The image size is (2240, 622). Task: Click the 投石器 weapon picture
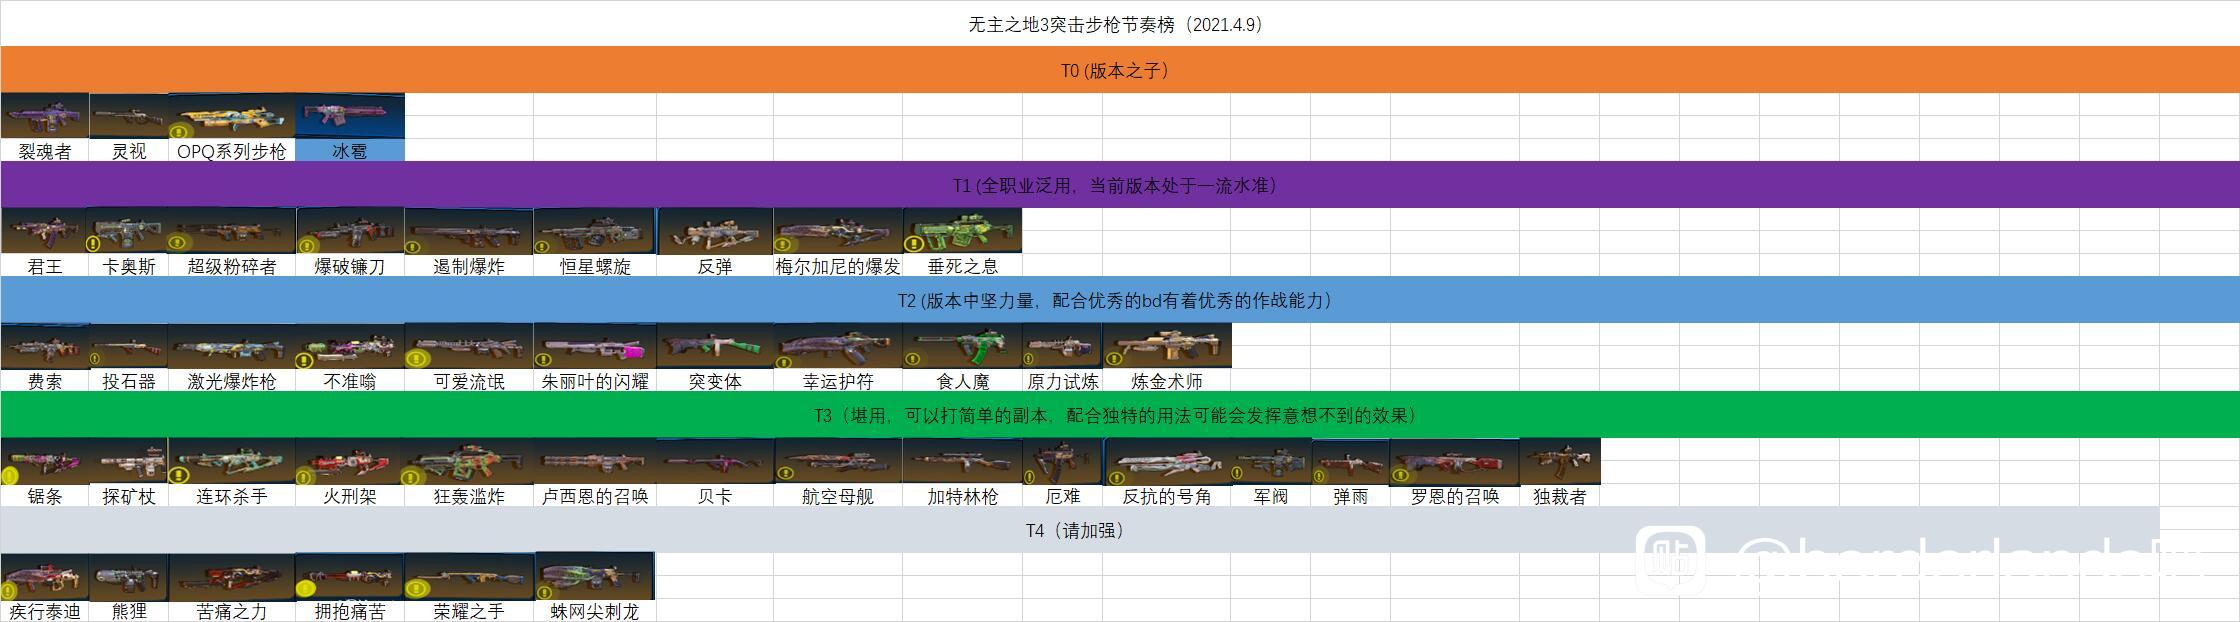click(129, 346)
